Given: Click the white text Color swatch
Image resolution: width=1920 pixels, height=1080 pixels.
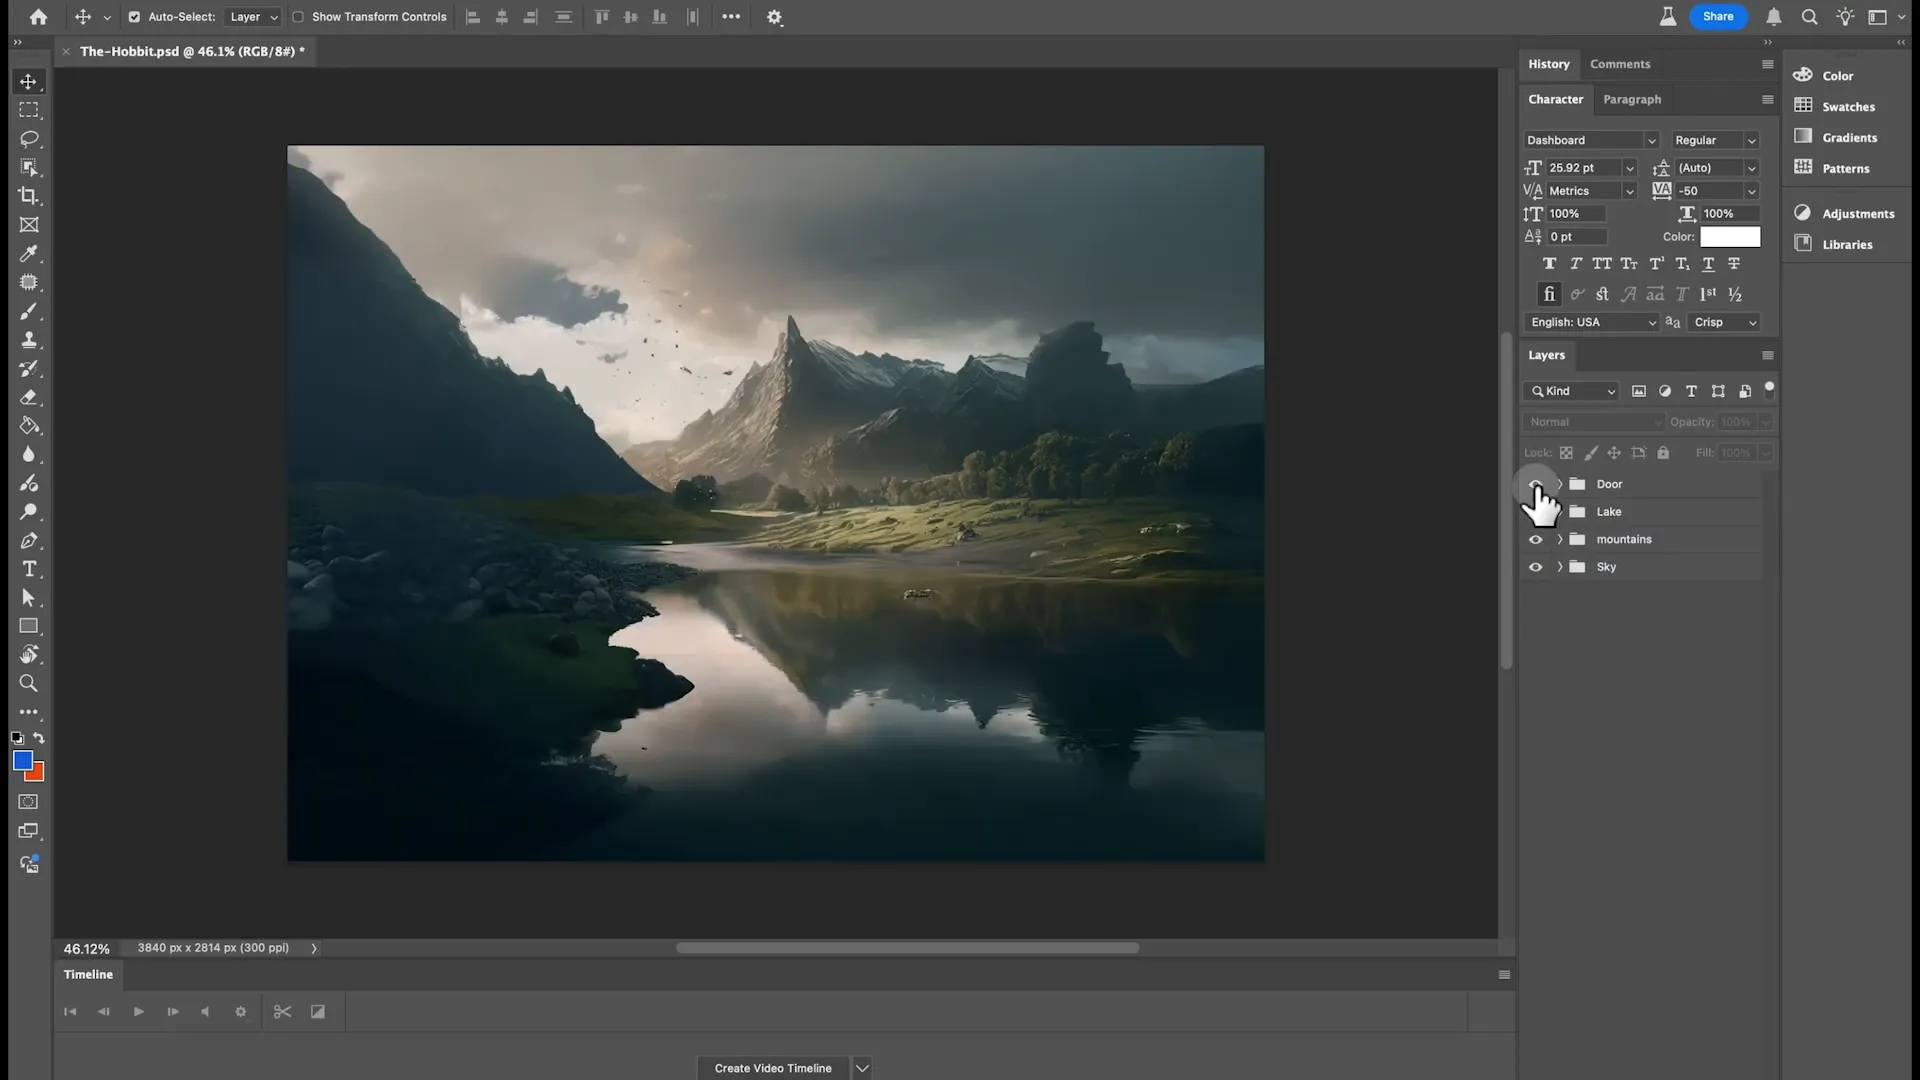Looking at the screenshot, I should click(1730, 237).
